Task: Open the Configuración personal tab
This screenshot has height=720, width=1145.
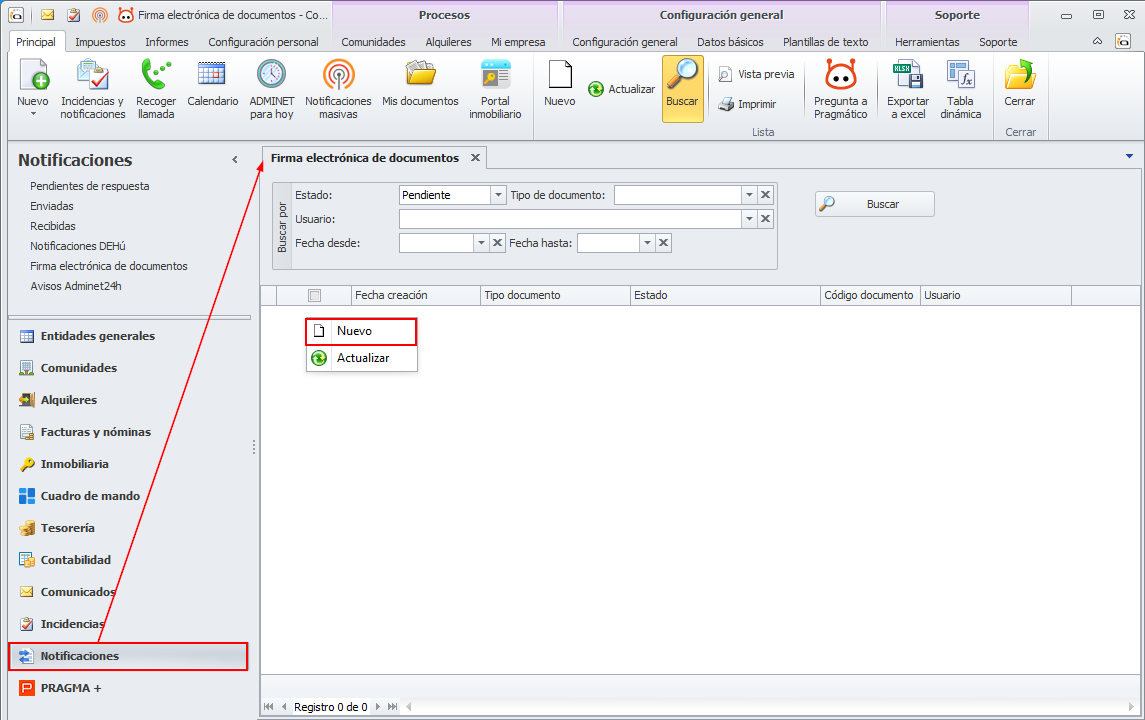Action: coord(264,42)
